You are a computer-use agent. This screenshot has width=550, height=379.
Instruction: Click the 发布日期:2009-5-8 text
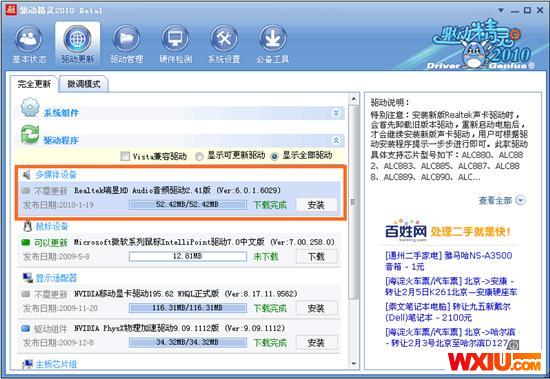[56, 257]
